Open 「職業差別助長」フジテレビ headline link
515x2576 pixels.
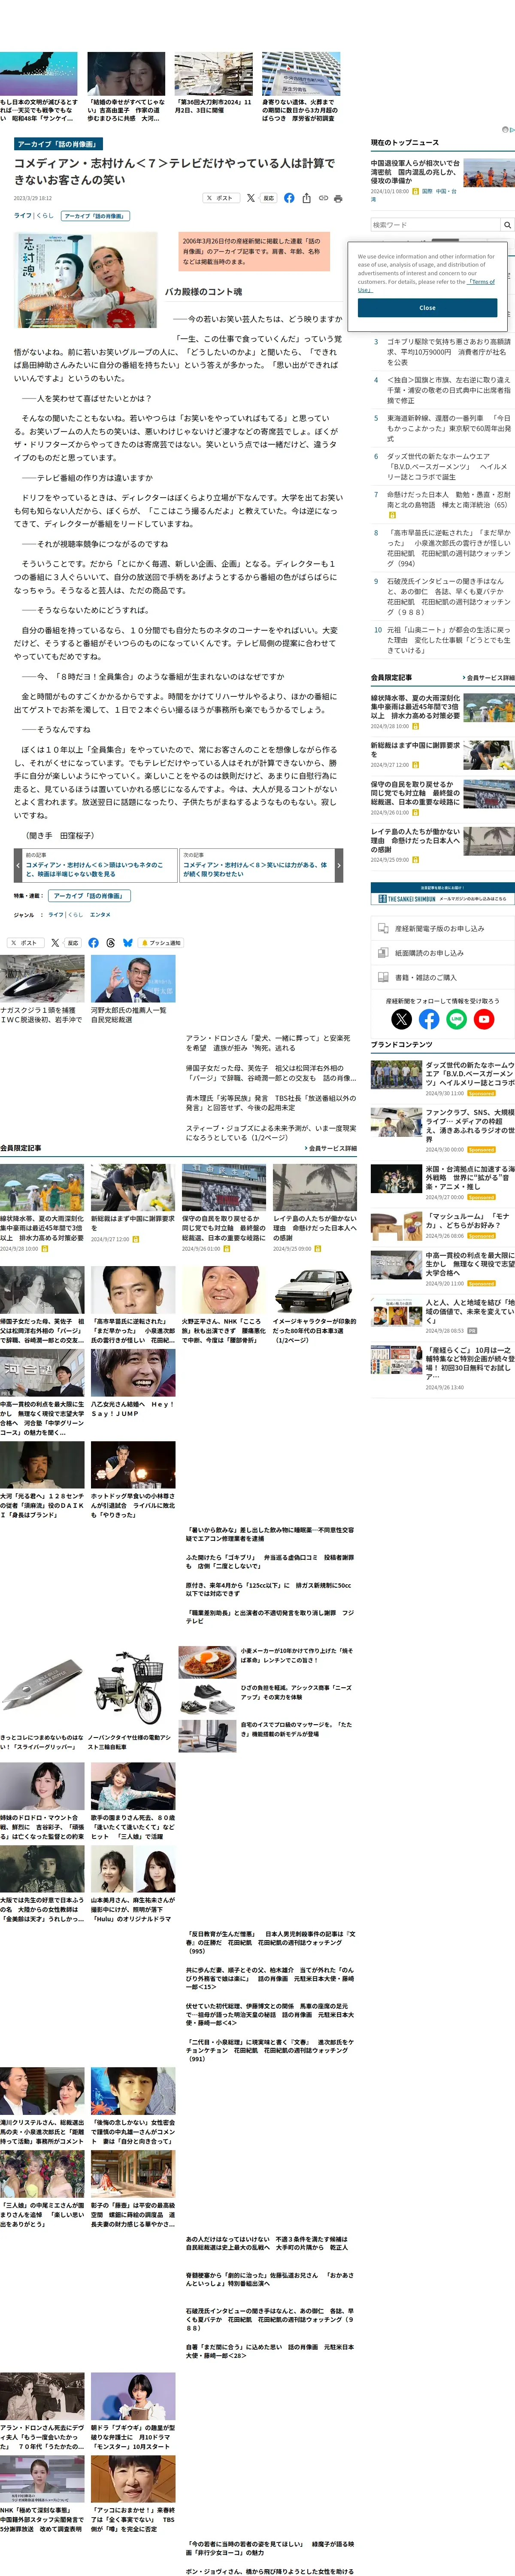(269, 1616)
